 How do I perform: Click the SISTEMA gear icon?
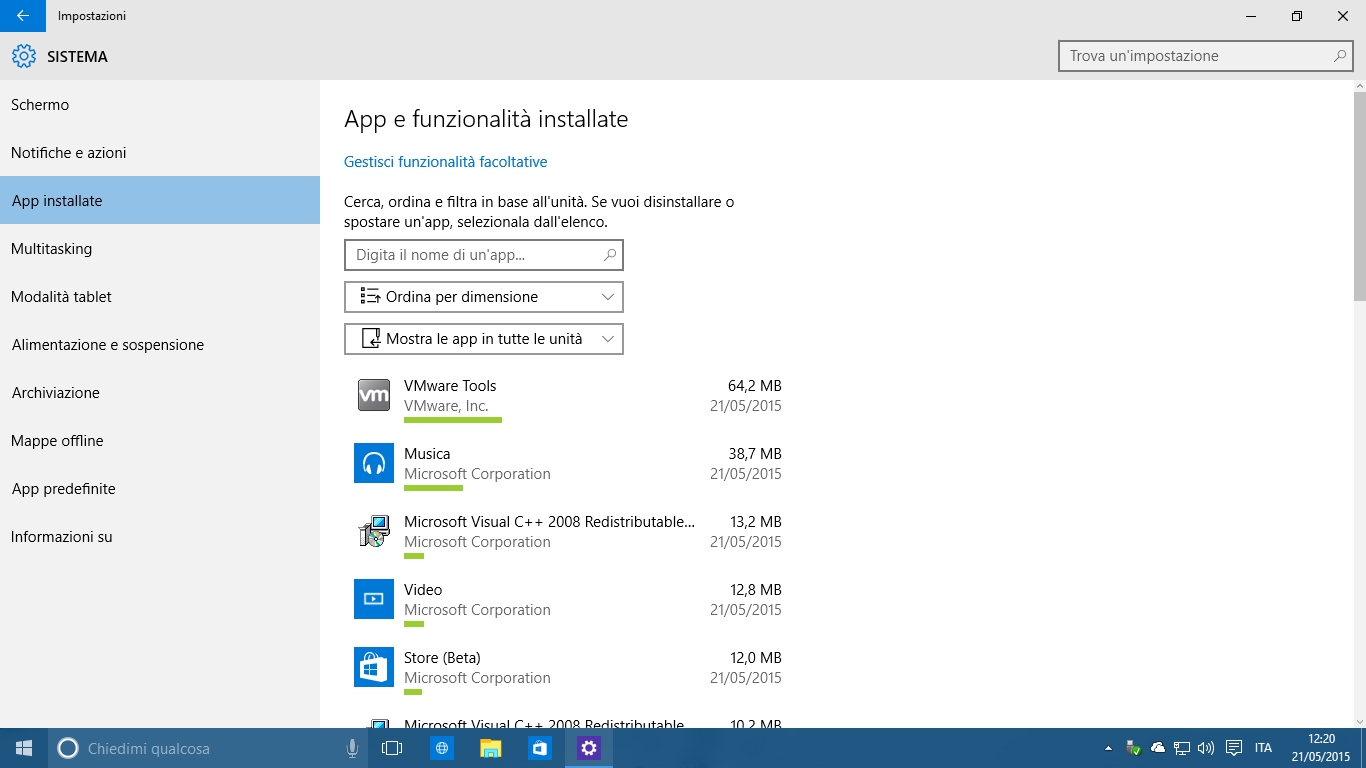[24, 57]
